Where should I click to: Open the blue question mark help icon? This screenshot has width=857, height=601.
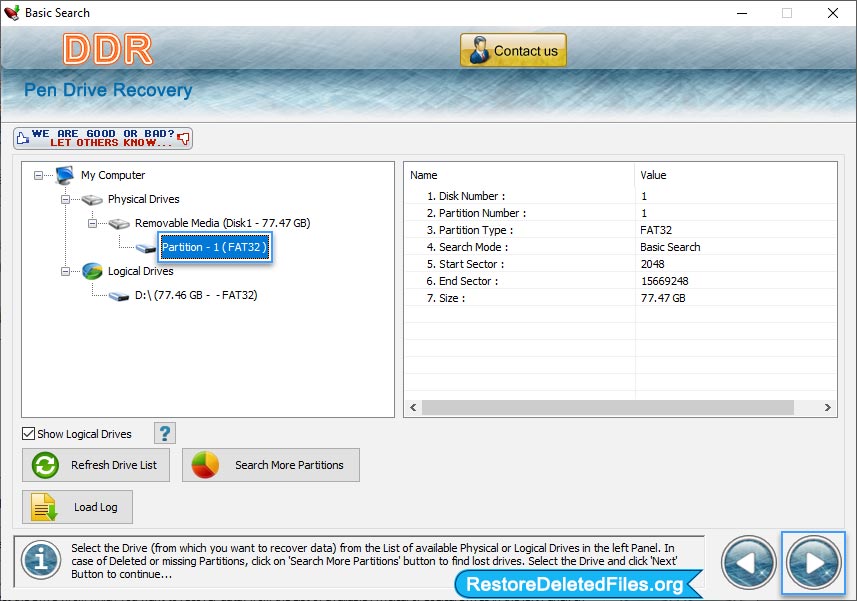pyautogui.click(x=165, y=433)
